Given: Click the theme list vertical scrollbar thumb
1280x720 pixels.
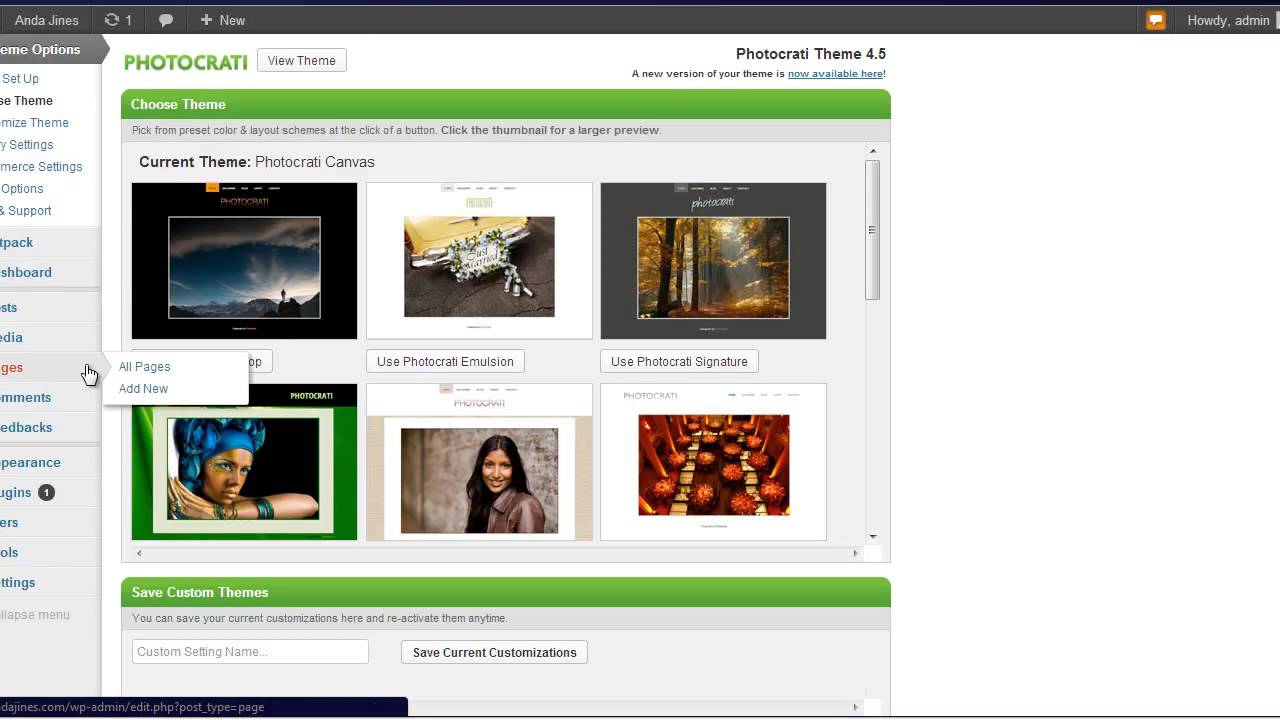Looking at the screenshot, I should point(872,230).
